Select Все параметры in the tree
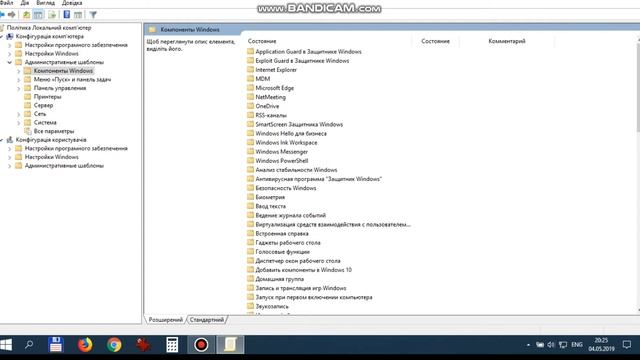The image size is (640, 360). coord(54,131)
